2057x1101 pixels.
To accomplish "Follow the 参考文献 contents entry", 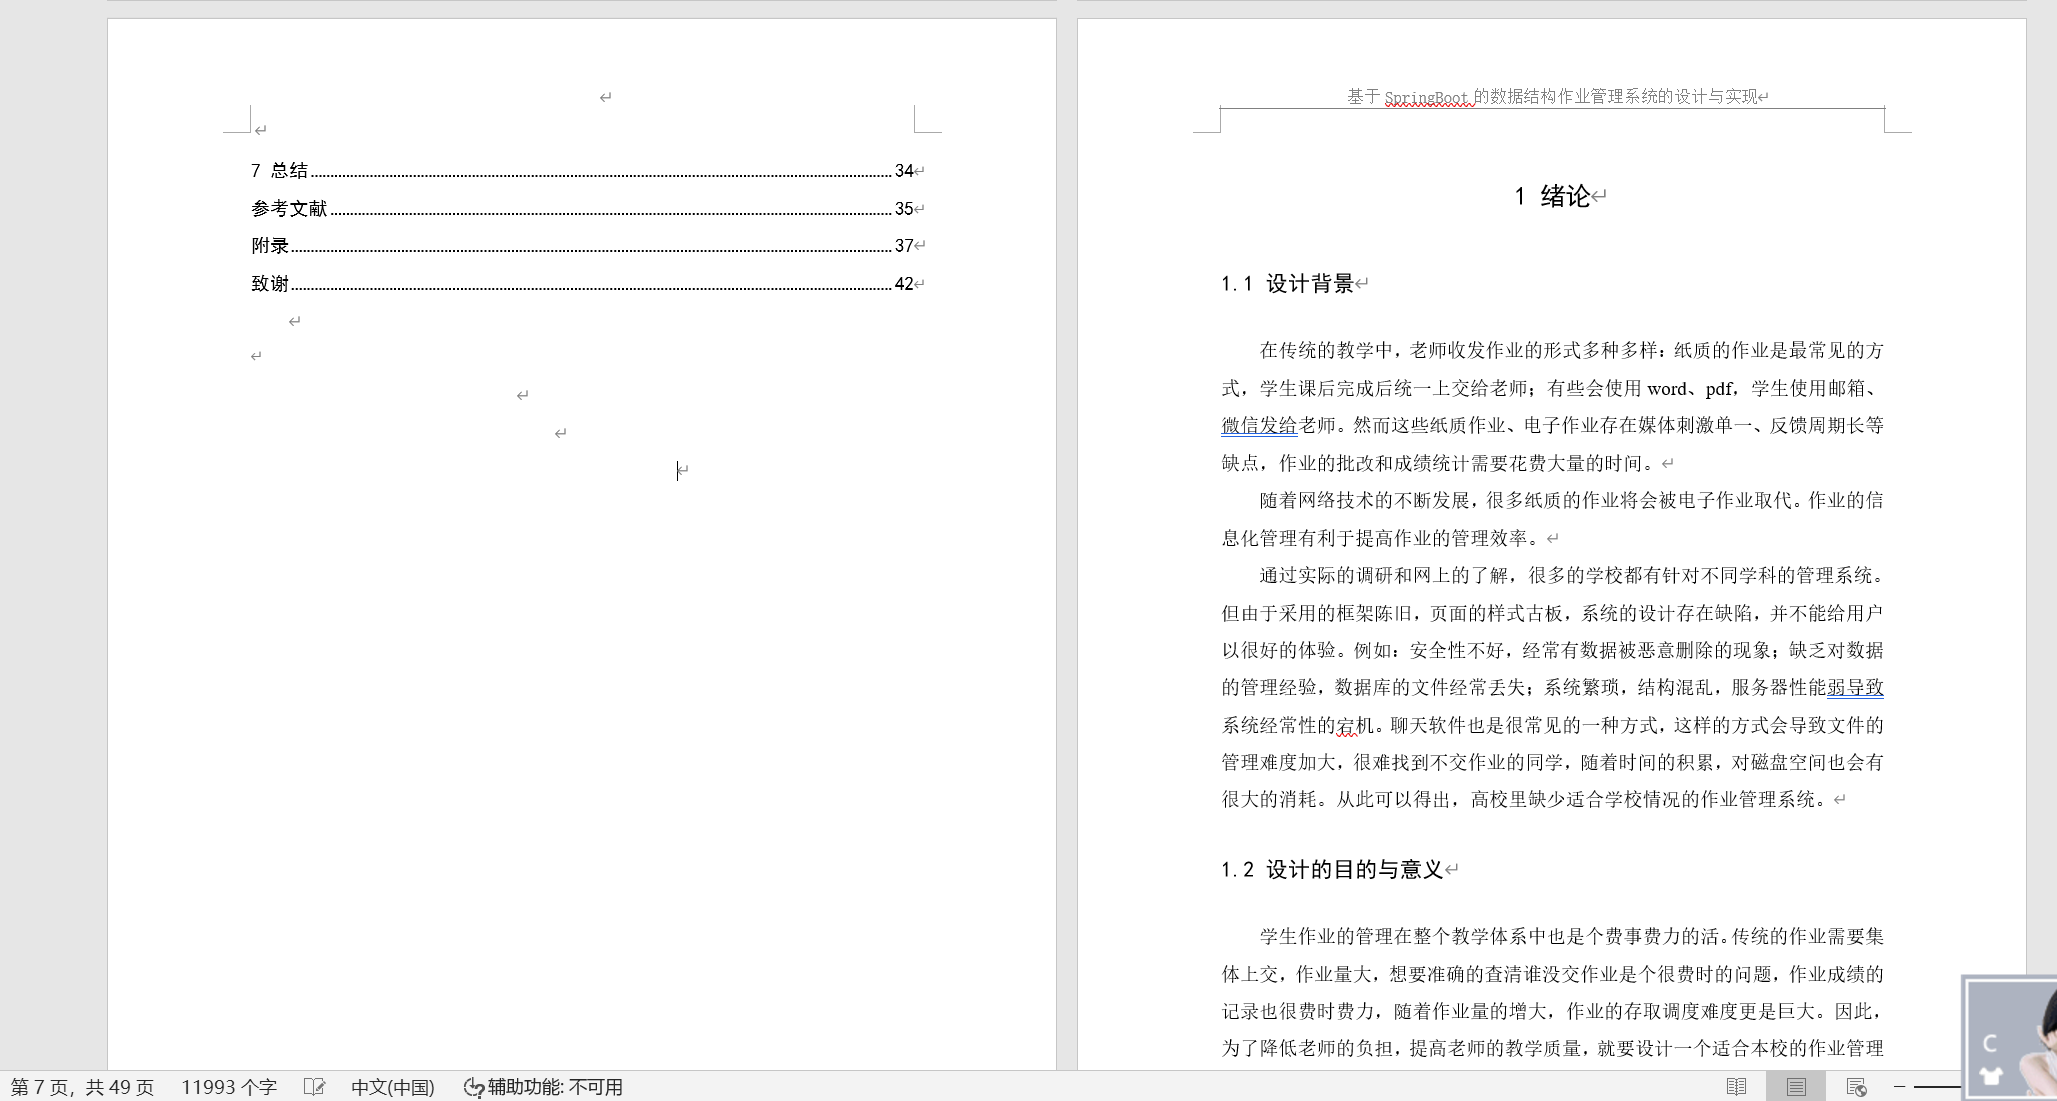I will coord(289,208).
